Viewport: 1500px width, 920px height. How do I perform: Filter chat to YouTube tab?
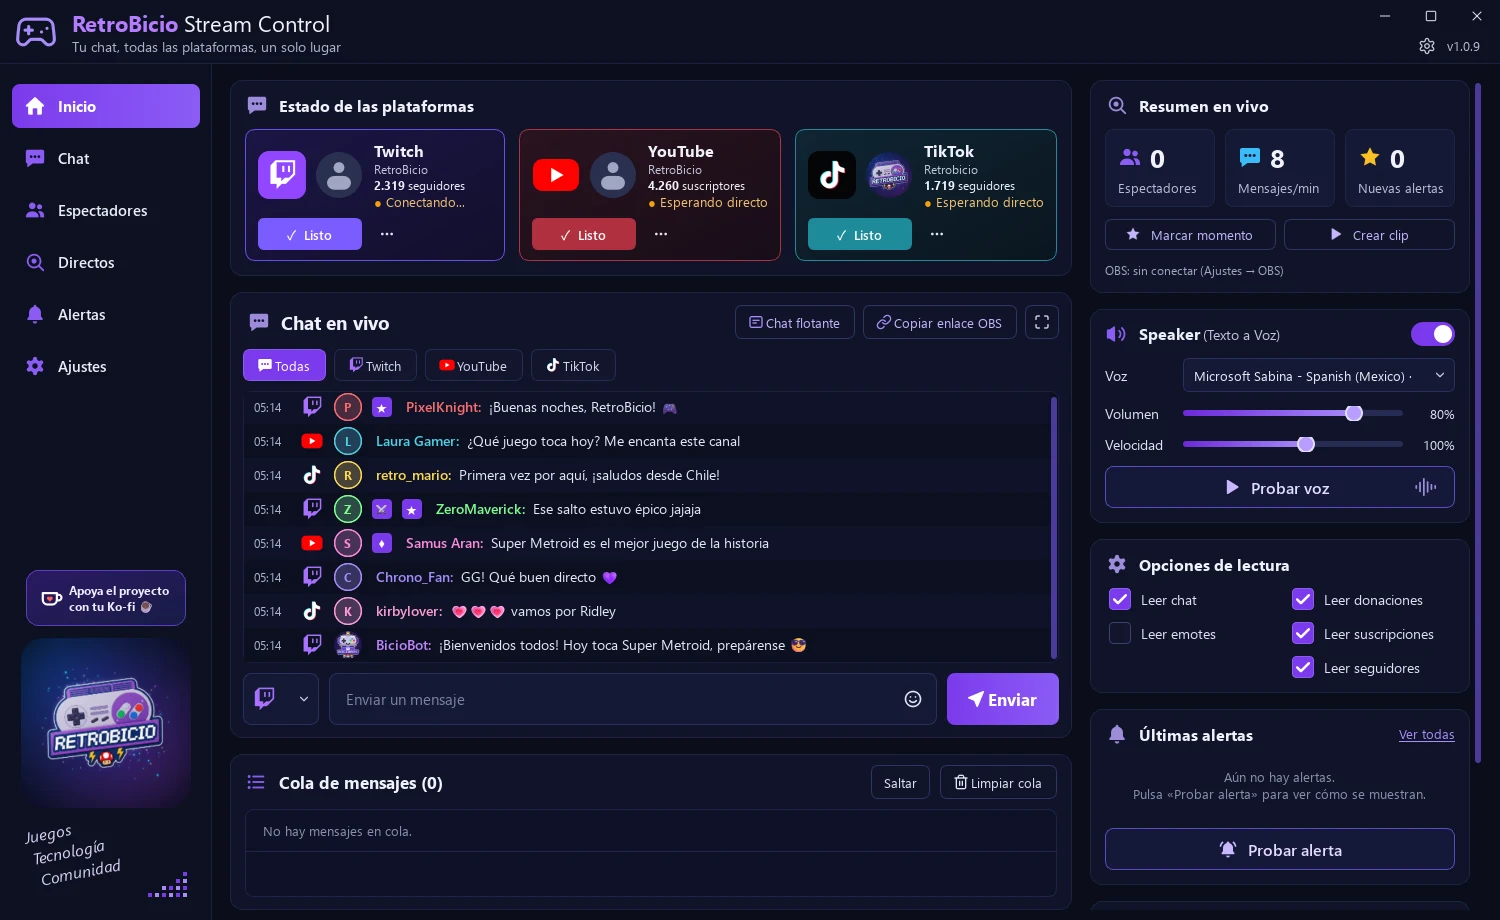(x=473, y=366)
